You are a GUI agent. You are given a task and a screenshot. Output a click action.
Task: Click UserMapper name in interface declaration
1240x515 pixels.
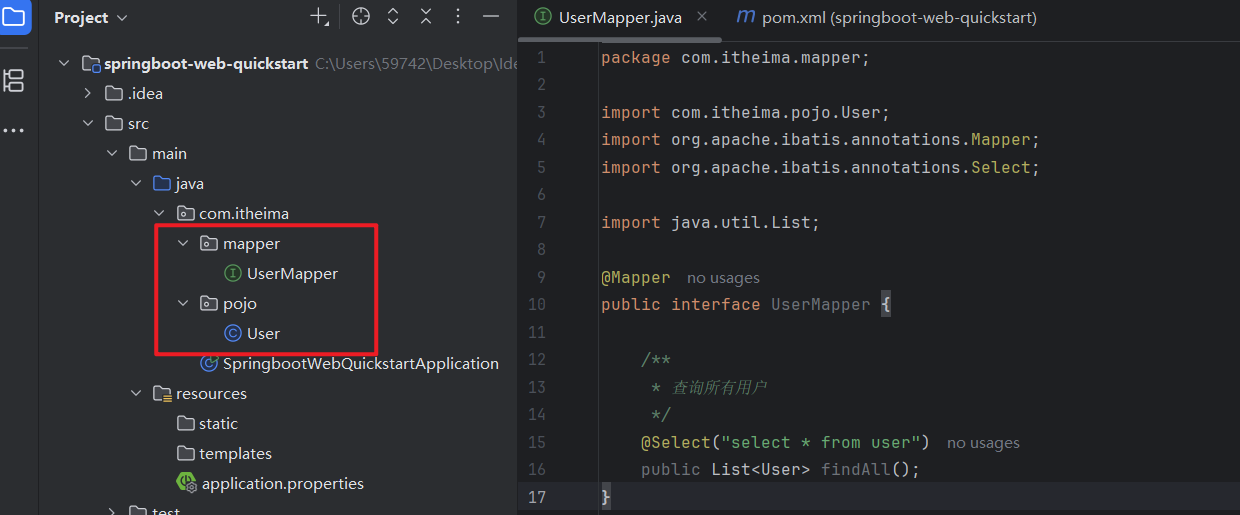pyautogui.click(x=821, y=305)
